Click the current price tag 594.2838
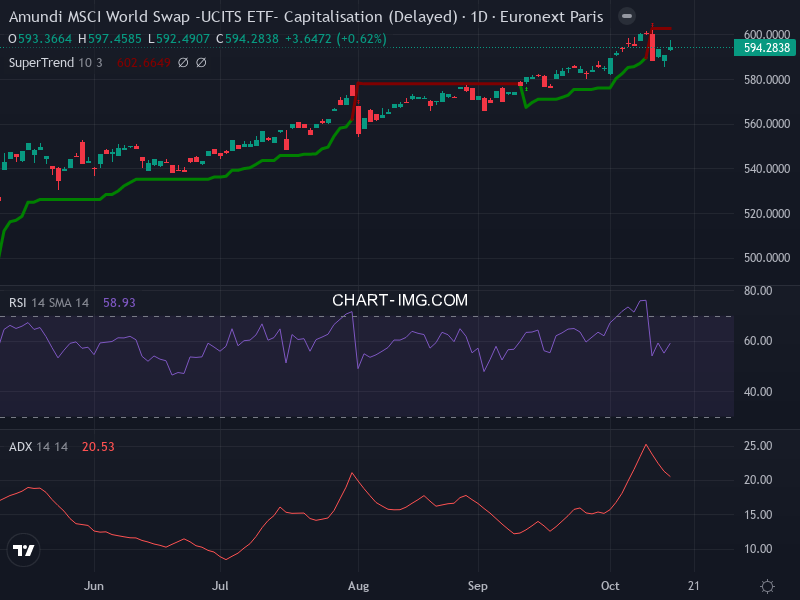The width and height of the screenshot is (800, 600). (767, 47)
